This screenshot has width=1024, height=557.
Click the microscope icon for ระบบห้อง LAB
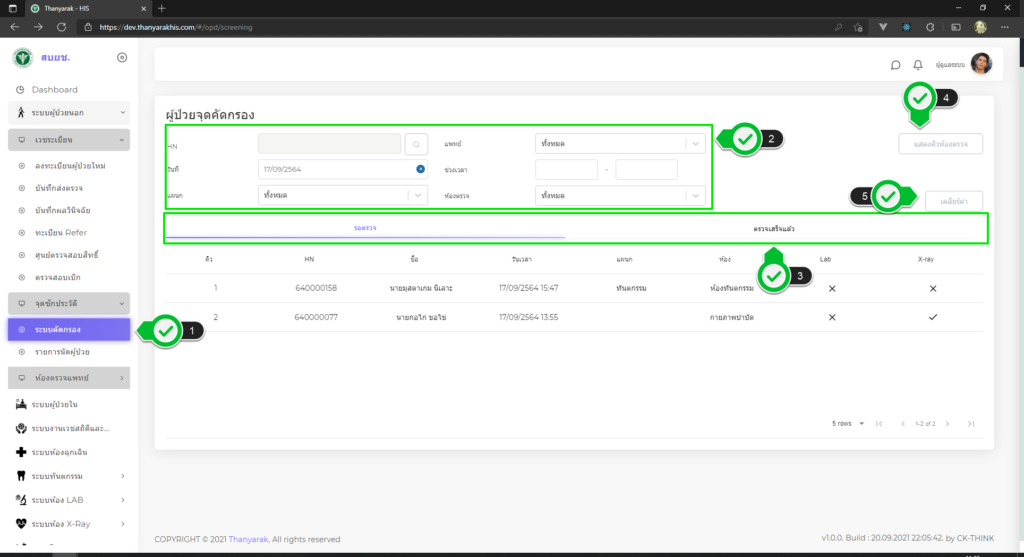21,499
